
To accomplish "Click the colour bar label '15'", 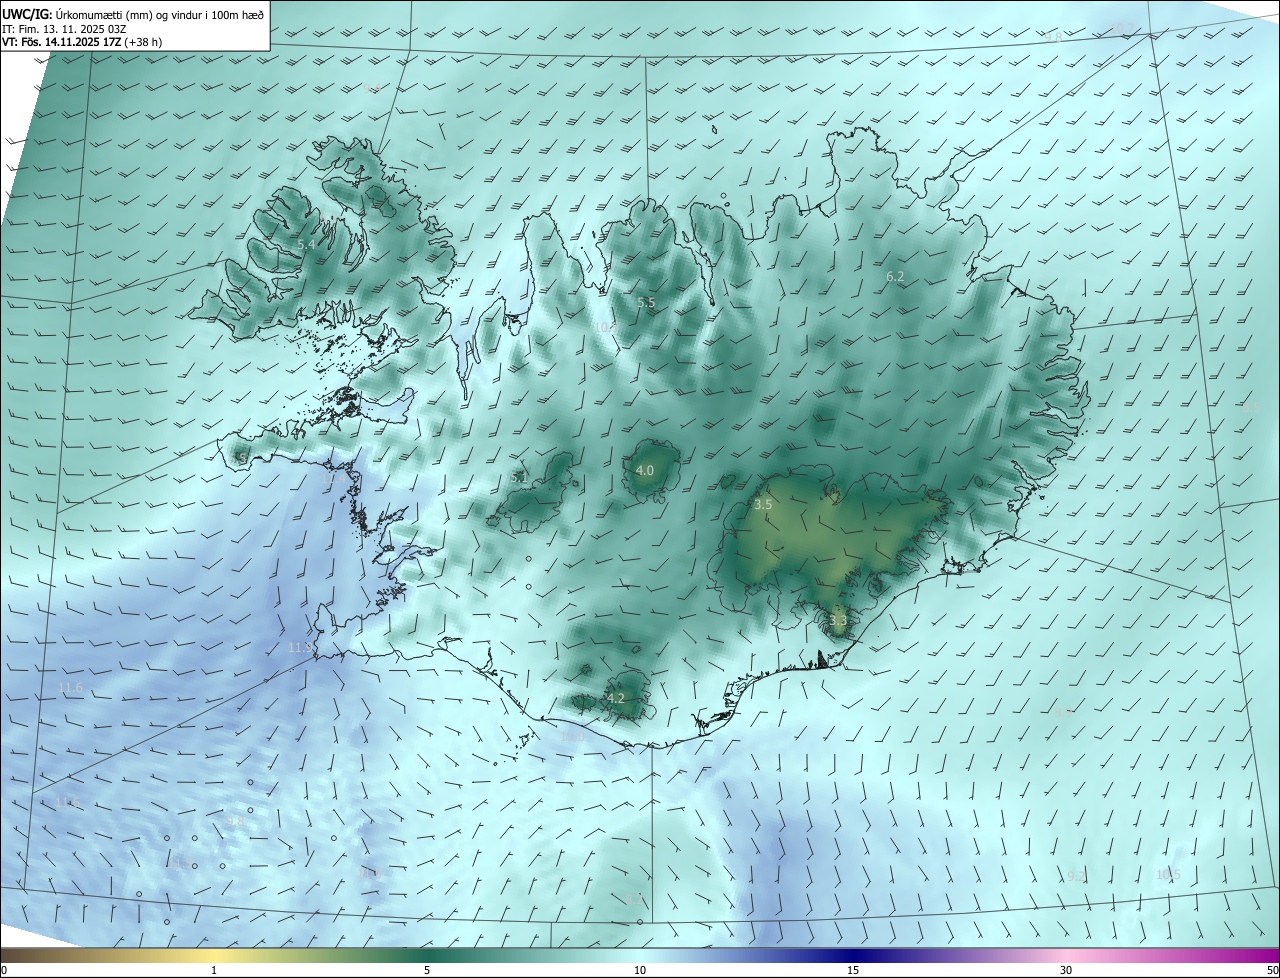I will 853,971.
